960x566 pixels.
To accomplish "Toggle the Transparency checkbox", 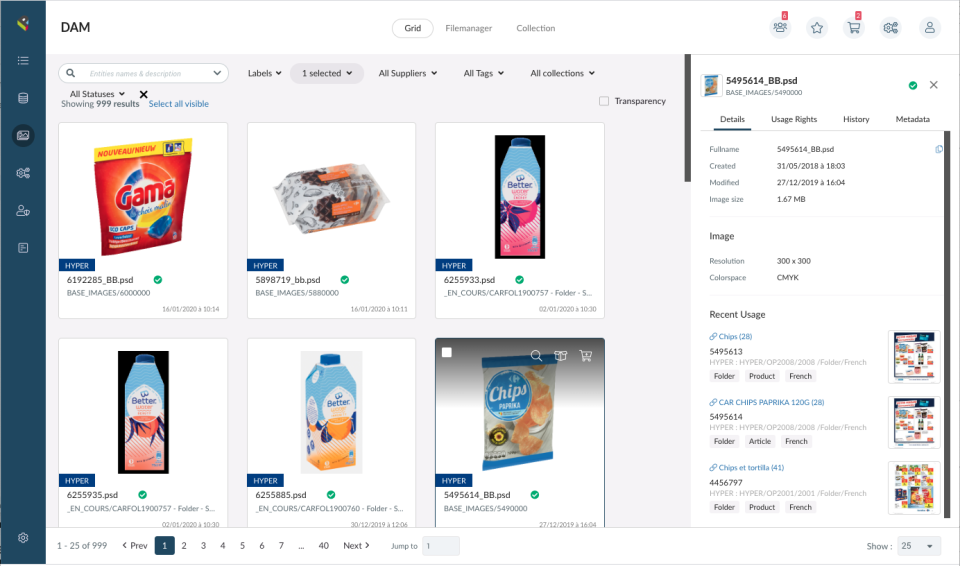I will pos(604,101).
